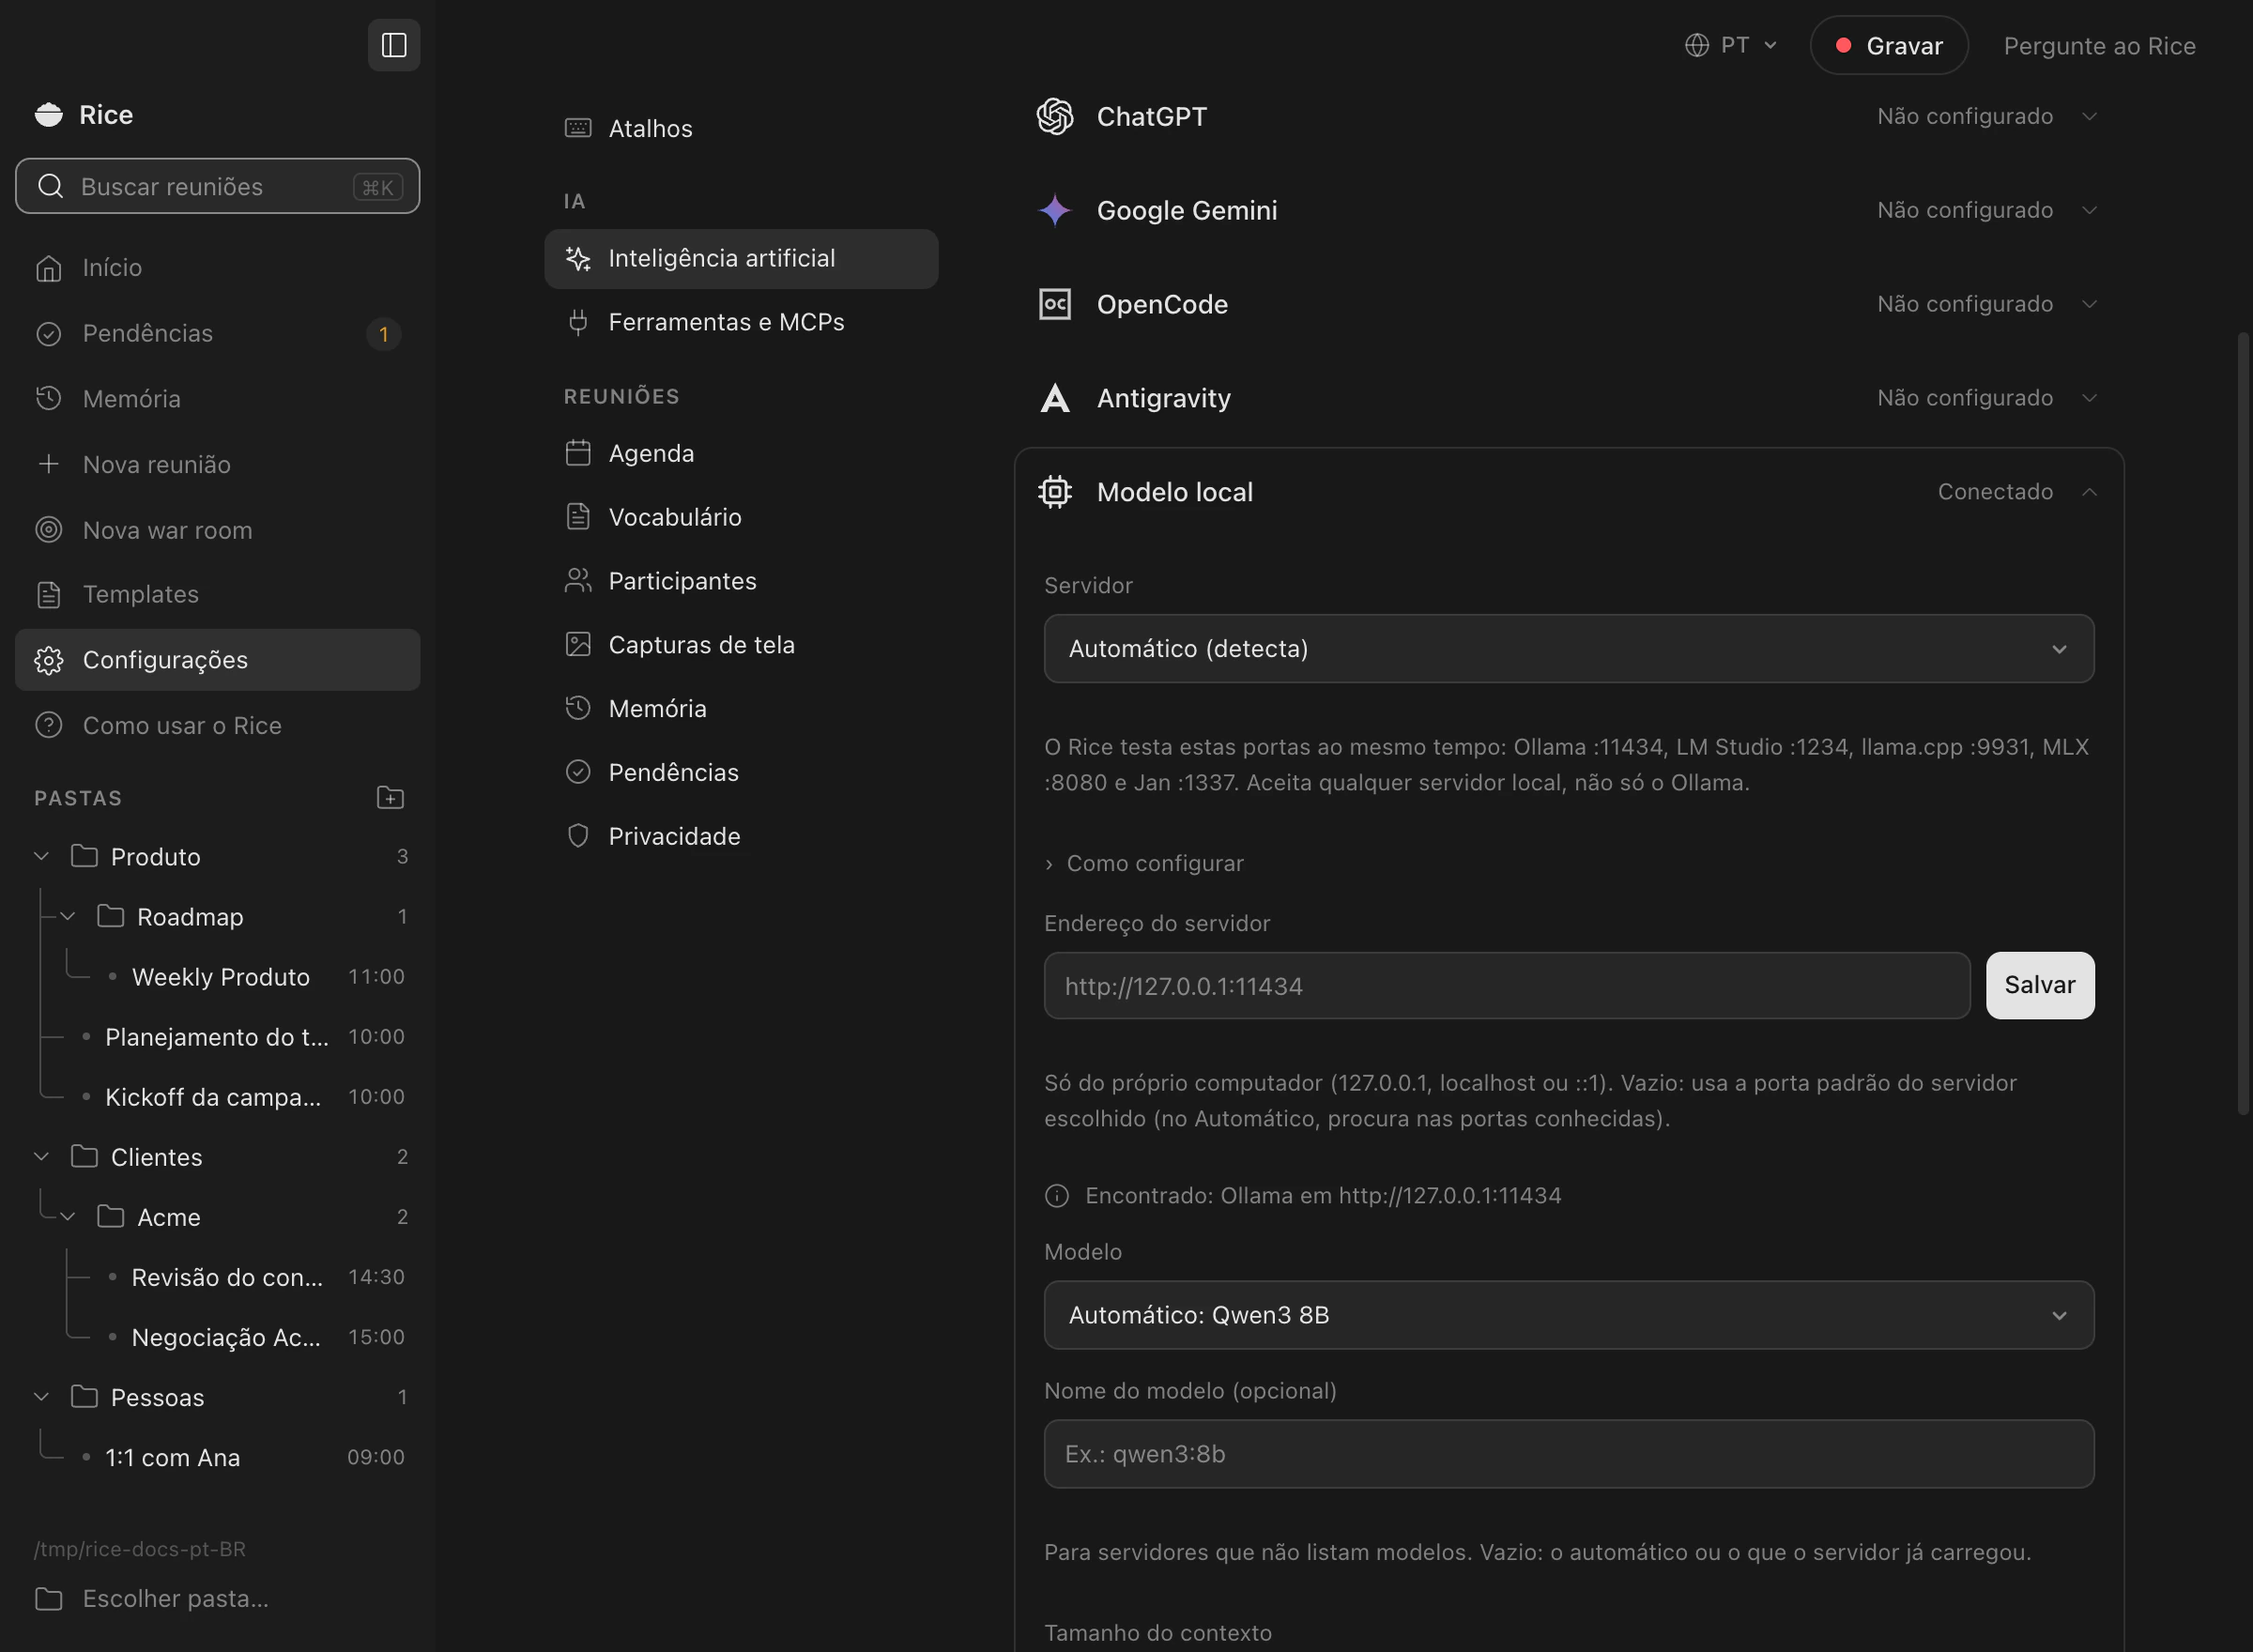Click the new folder icon in Pastas
Screen dimensions: 2253x1652
click(x=390, y=797)
